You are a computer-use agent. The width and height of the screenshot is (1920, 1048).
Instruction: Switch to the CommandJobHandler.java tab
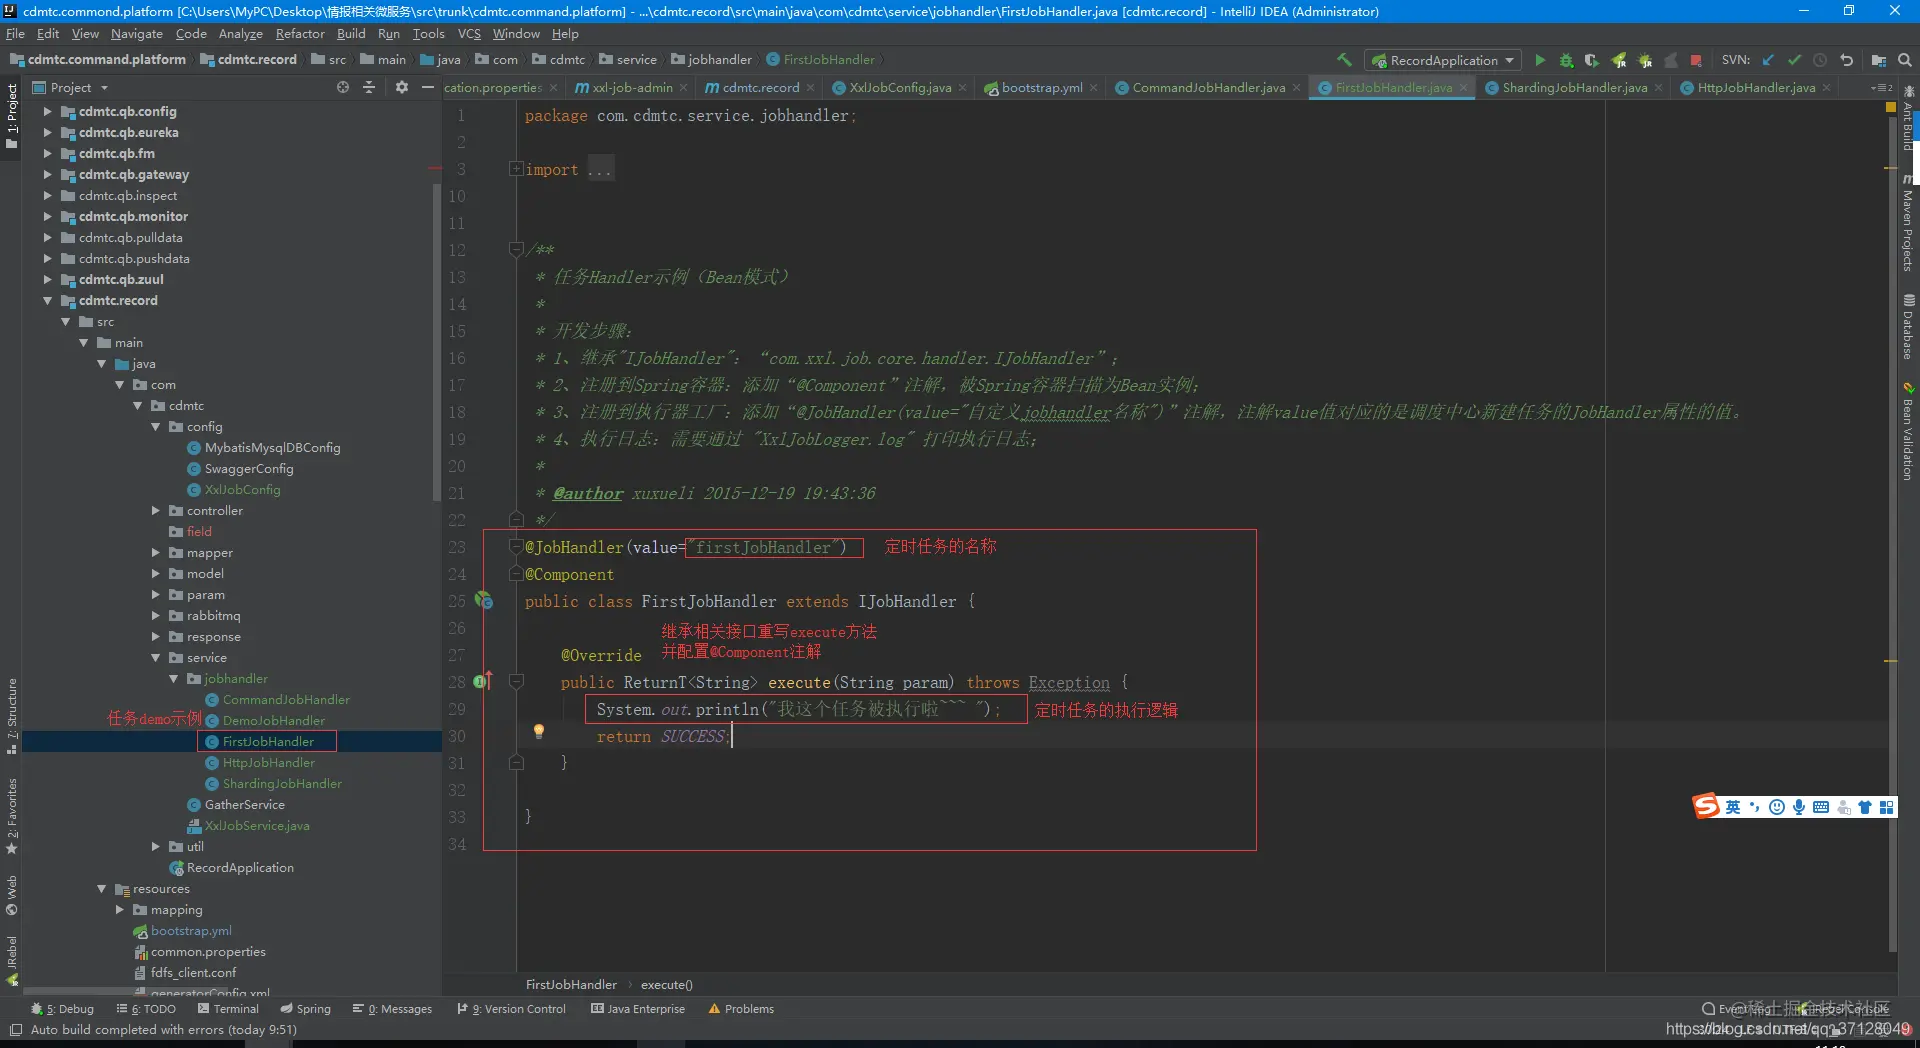click(x=1208, y=88)
